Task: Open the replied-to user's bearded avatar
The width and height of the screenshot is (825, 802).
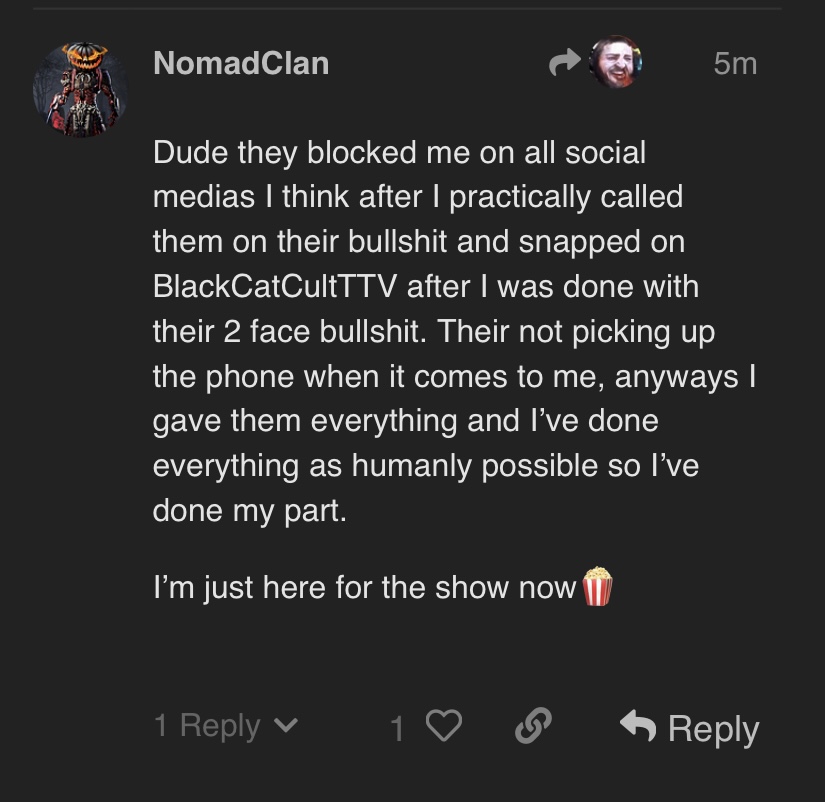Action: [x=615, y=63]
